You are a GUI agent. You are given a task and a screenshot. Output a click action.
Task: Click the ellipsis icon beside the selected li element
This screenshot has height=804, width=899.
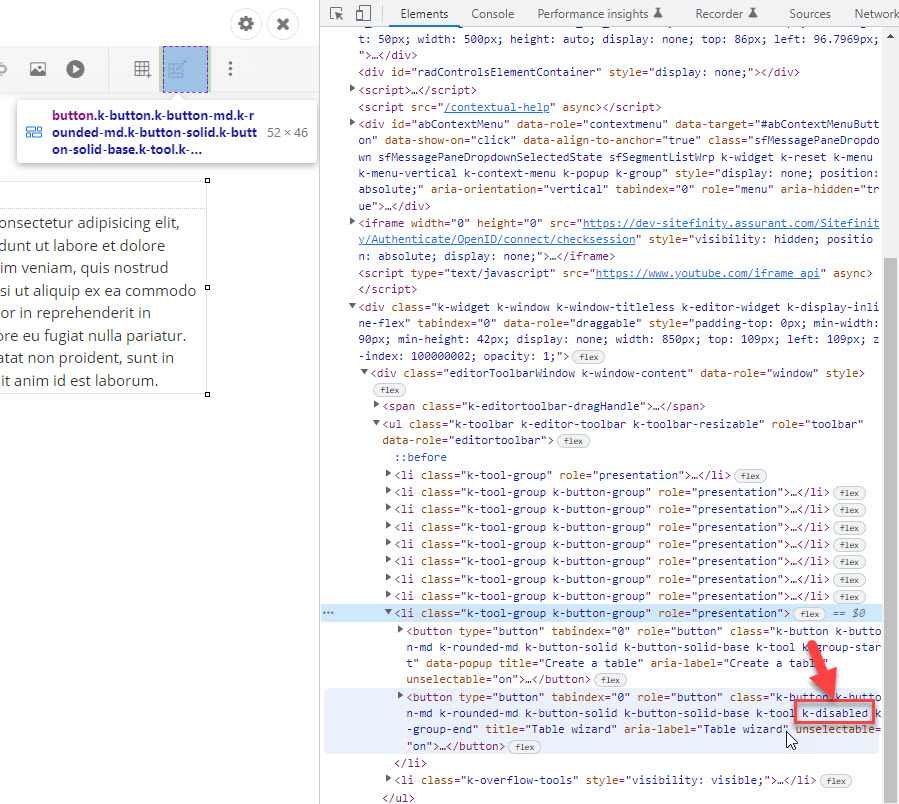tap(327, 611)
